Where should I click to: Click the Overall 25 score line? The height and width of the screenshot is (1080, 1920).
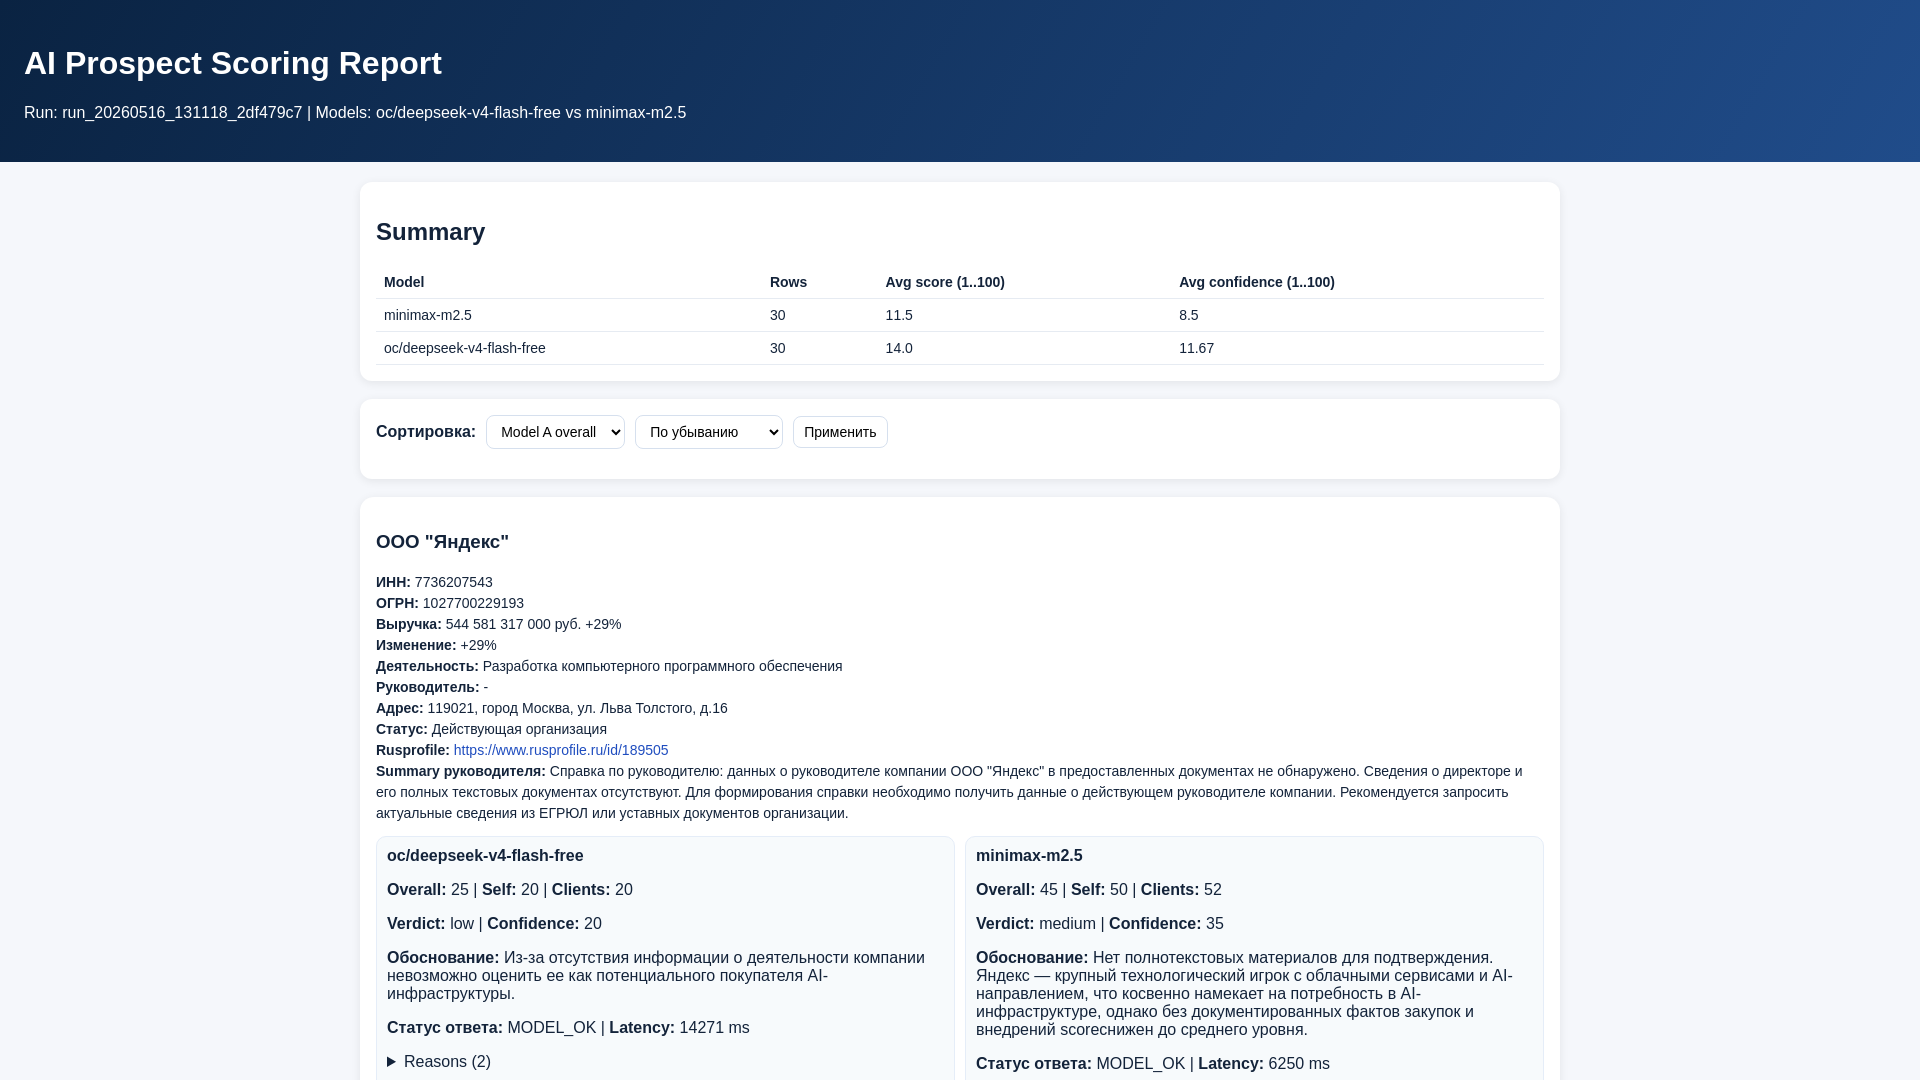point(510,890)
